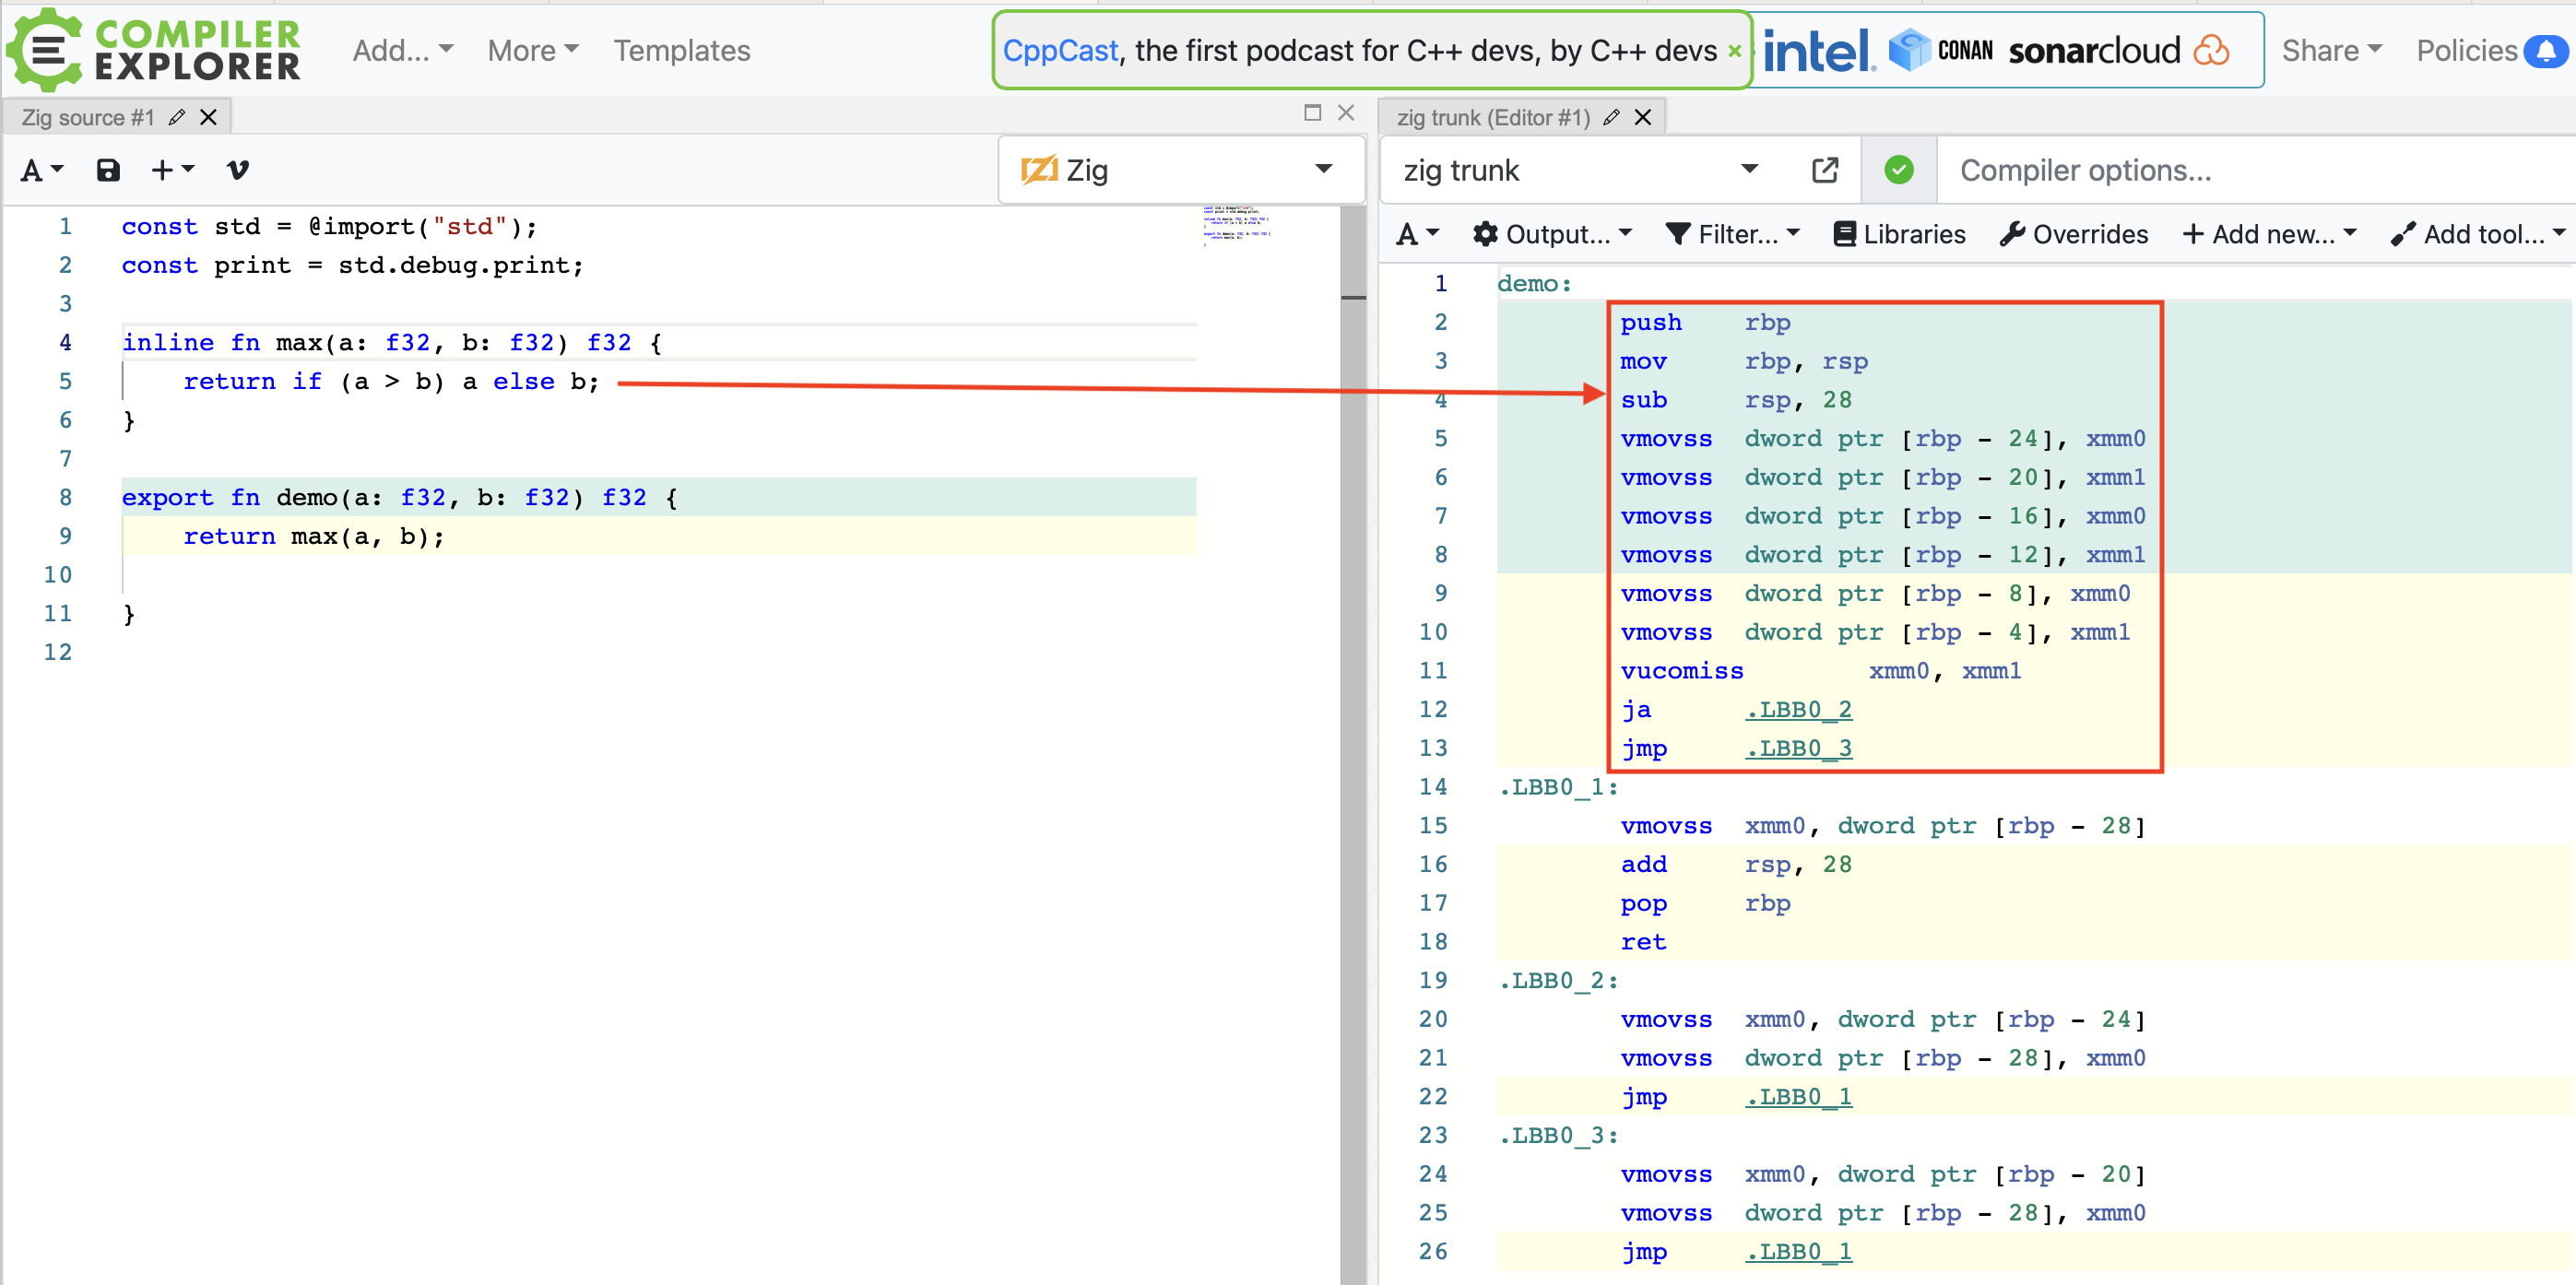Open compiler output in a new window
Screen dimensions: 2576x1285
click(x=1824, y=169)
